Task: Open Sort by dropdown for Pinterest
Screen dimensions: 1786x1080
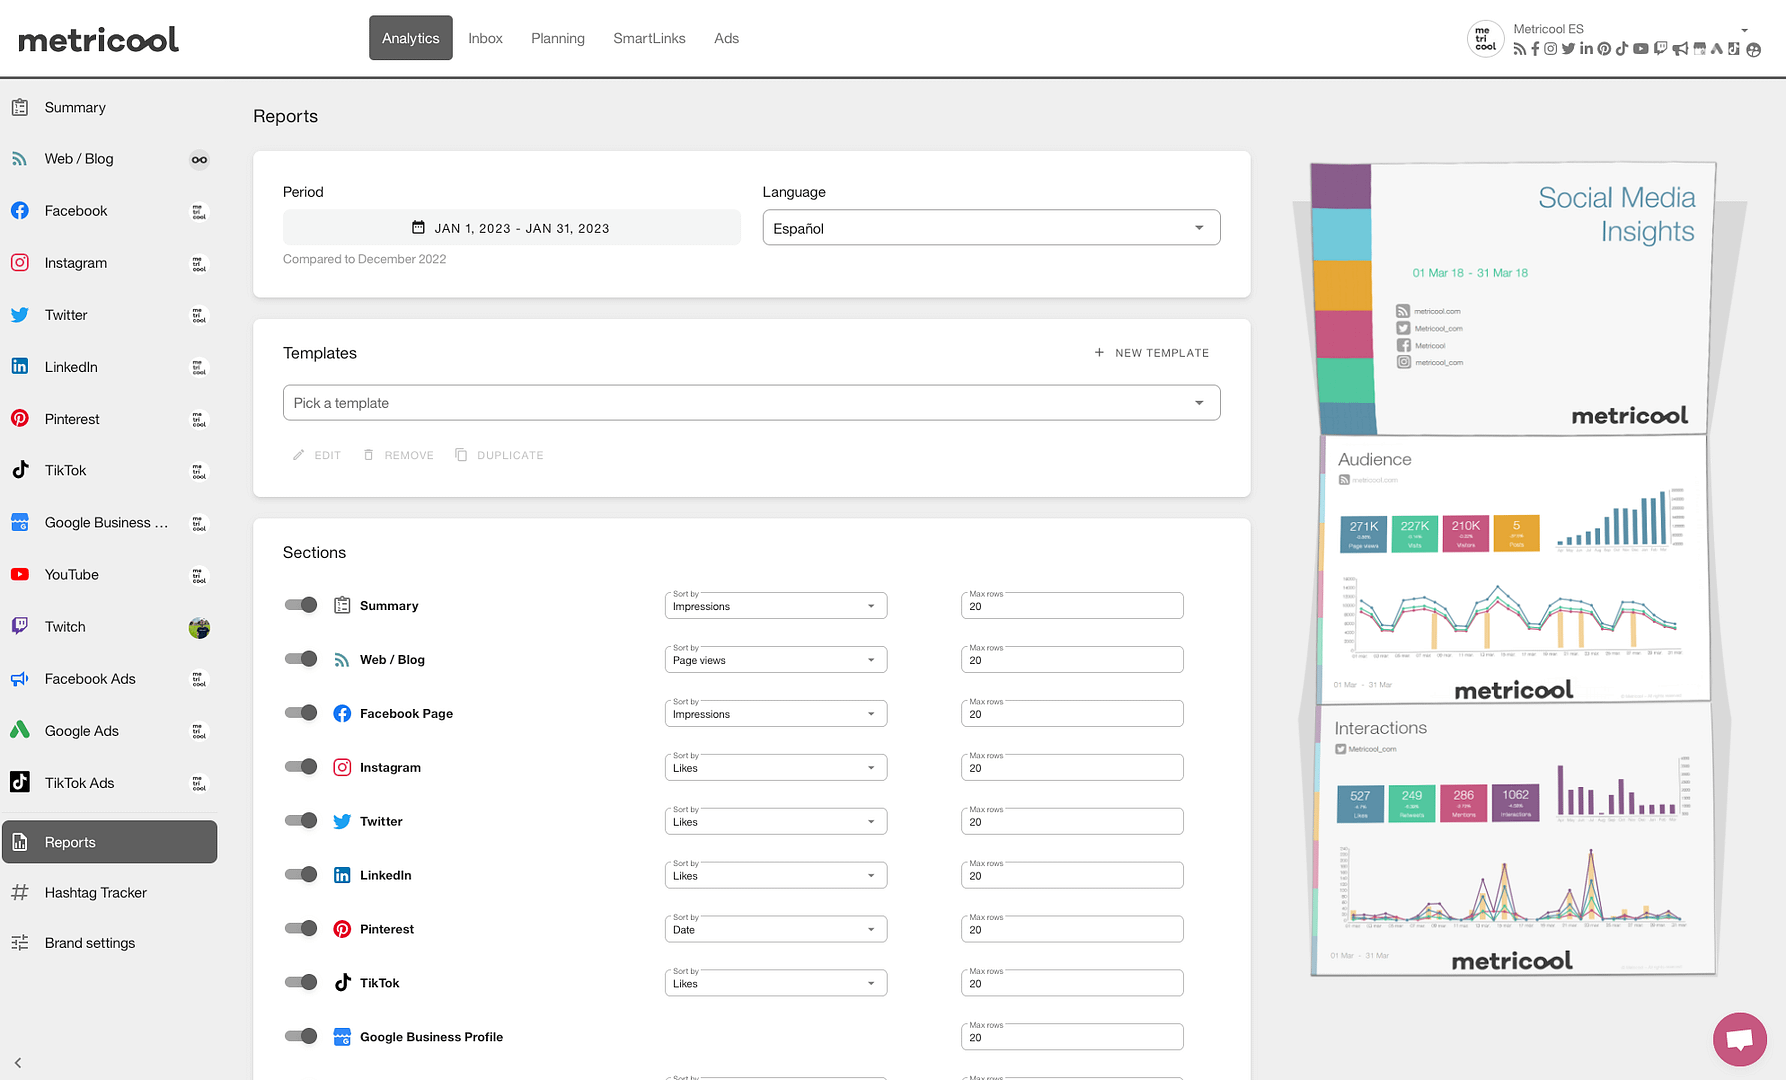Action: [x=776, y=930]
